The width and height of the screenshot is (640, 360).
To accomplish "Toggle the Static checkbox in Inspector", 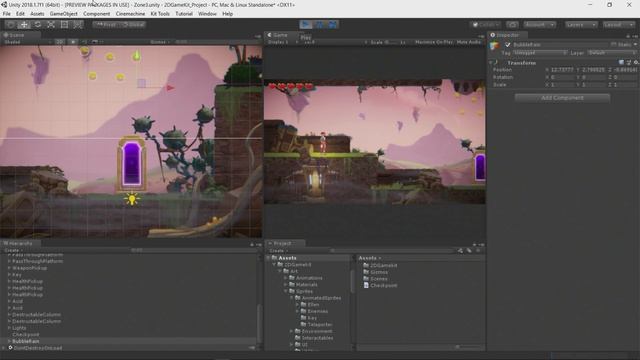I will coord(614,44).
